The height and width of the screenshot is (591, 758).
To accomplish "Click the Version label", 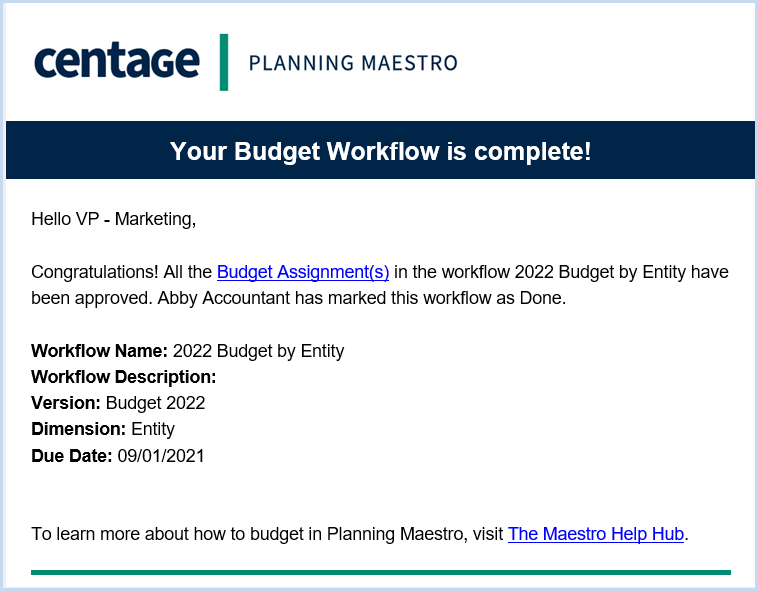I will (x=66, y=403).
